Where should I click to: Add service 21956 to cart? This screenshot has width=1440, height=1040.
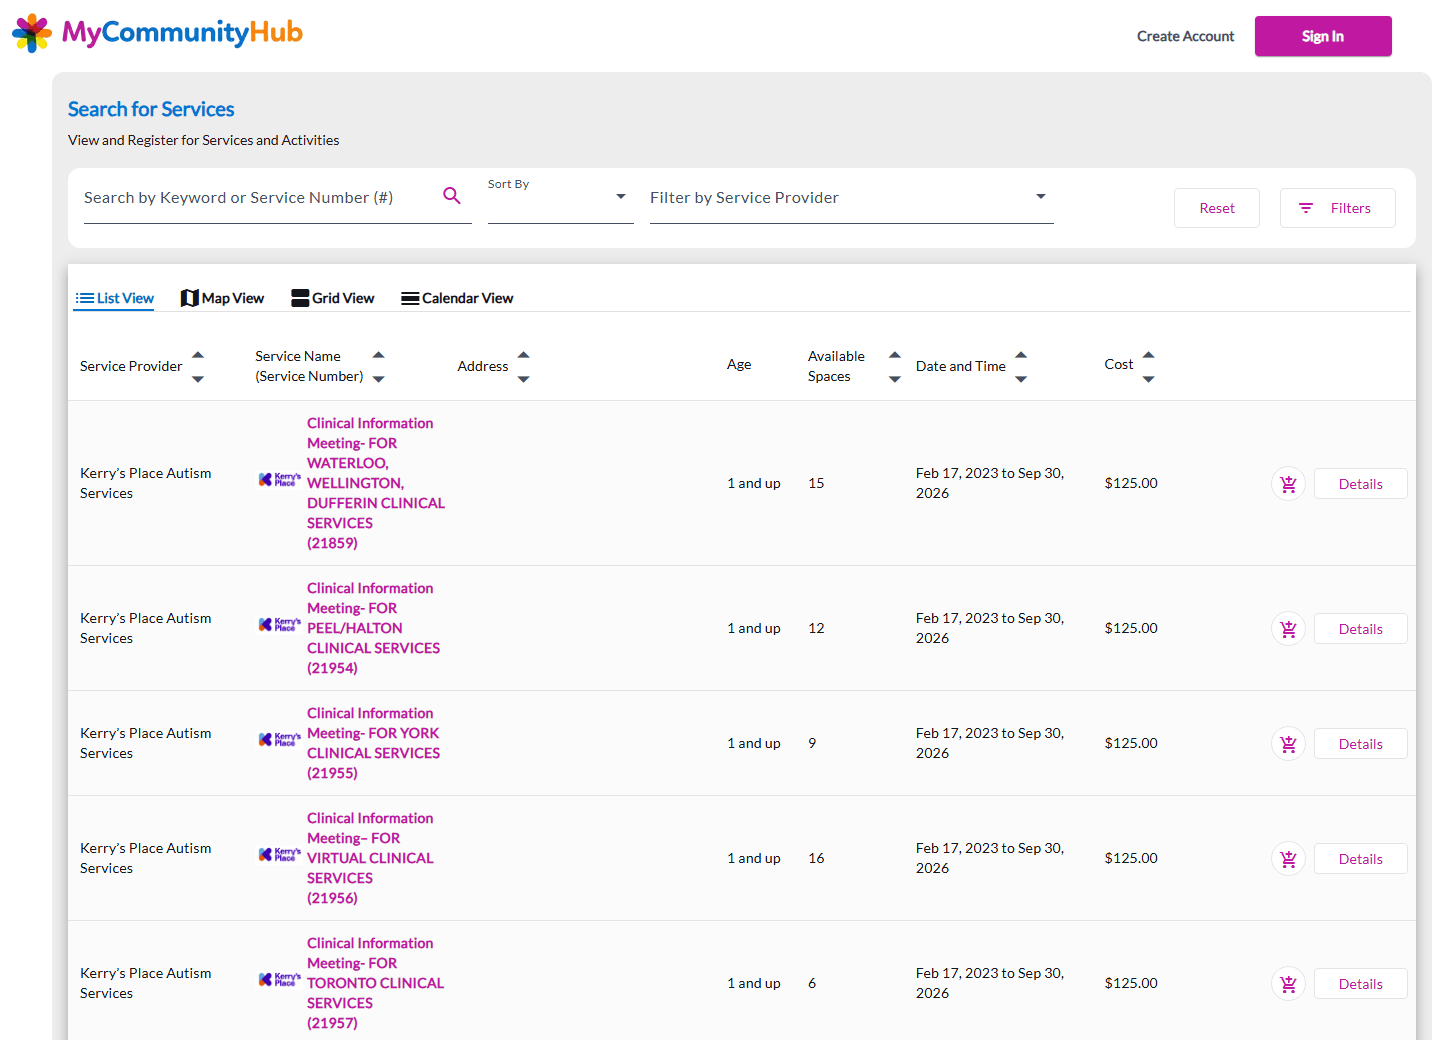(1288, 859)
